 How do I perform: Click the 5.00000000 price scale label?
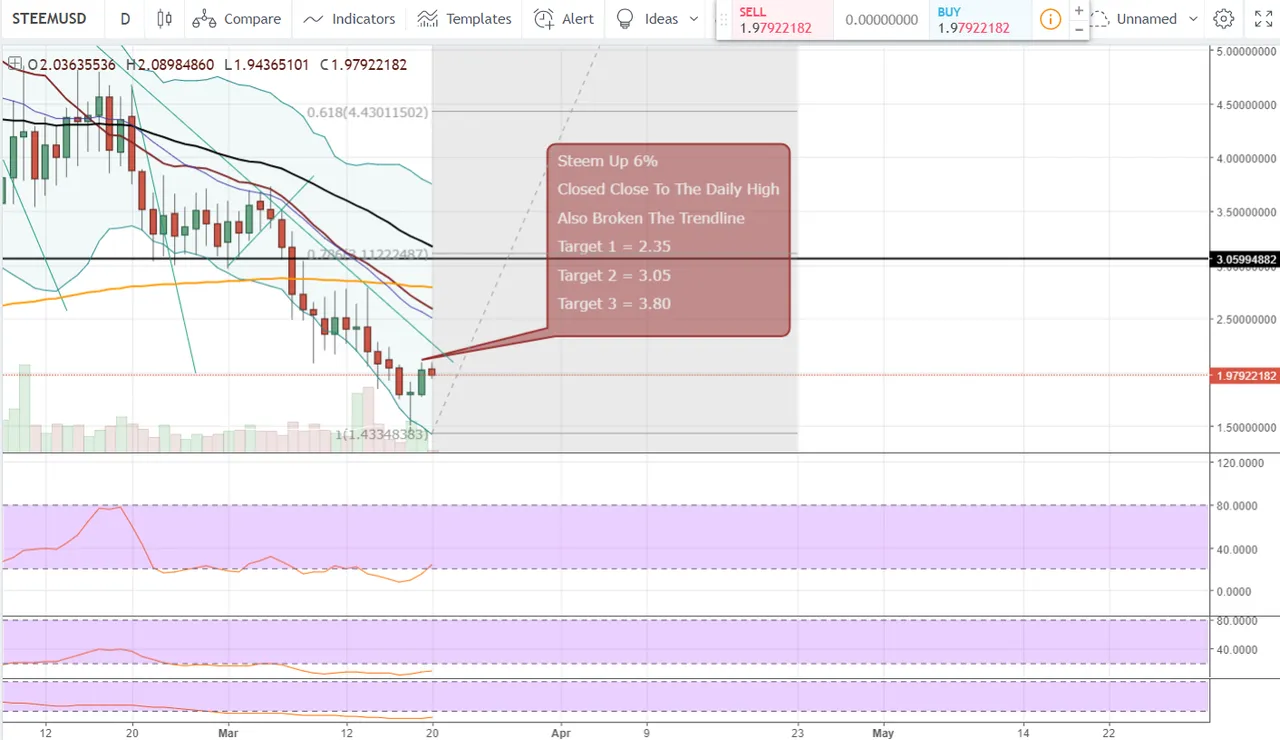click(x=1245, y=50)
